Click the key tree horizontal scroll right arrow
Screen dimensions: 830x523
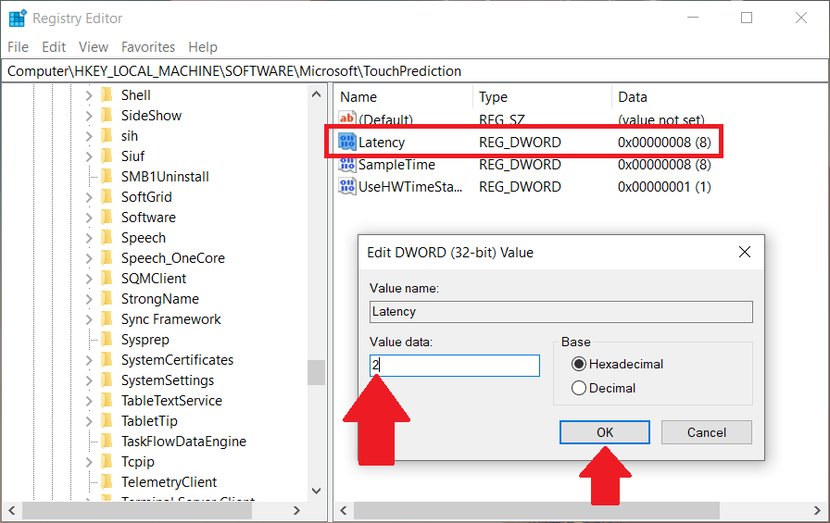(296, 510)
